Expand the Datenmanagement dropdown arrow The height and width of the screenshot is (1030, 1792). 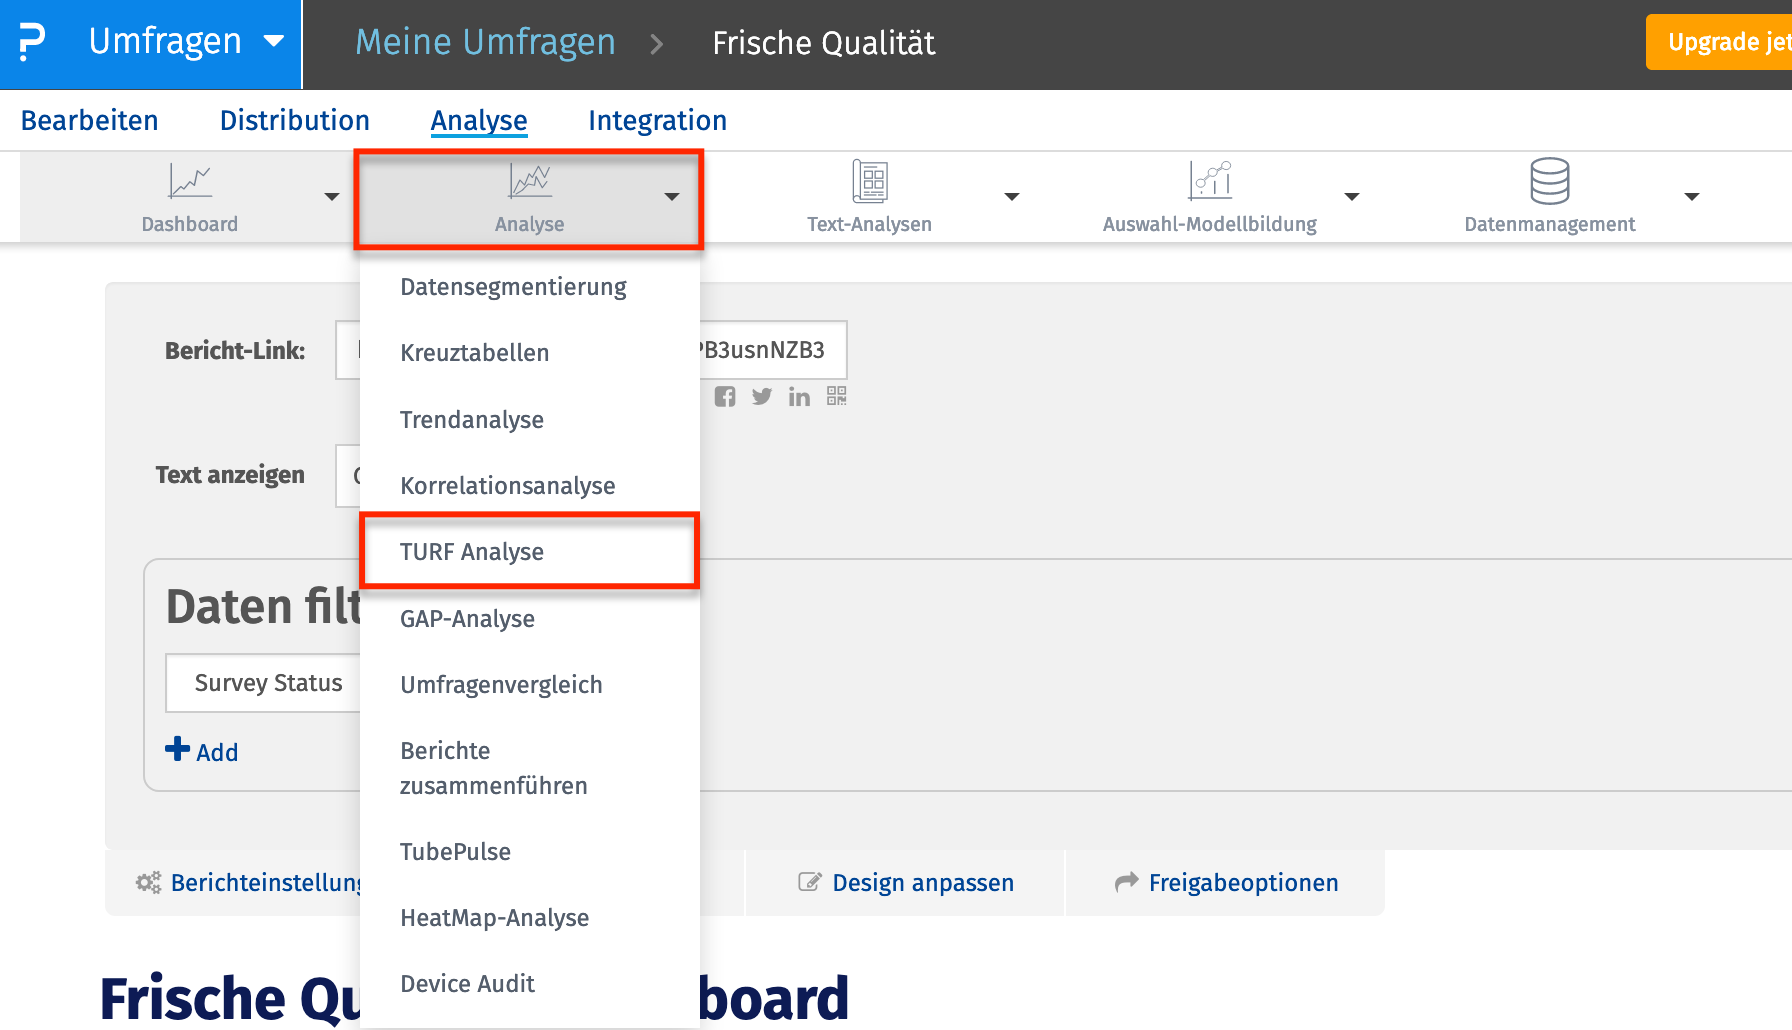click(x=1692, y=197)
